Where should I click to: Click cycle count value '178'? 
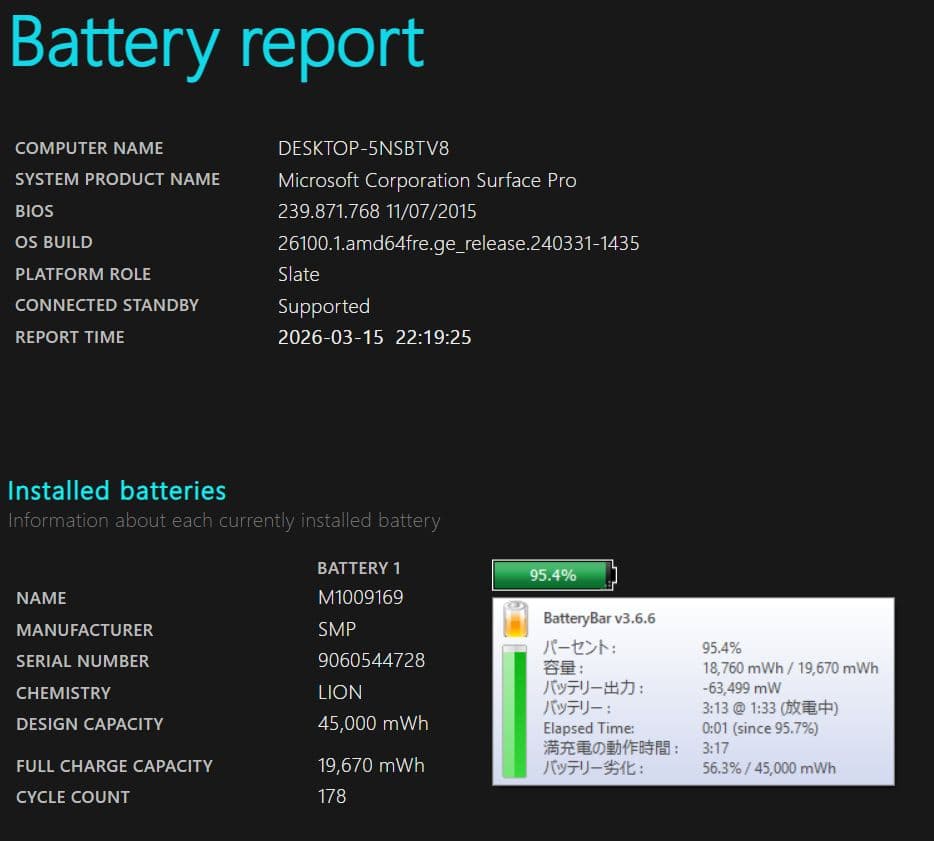coord(332,796)
